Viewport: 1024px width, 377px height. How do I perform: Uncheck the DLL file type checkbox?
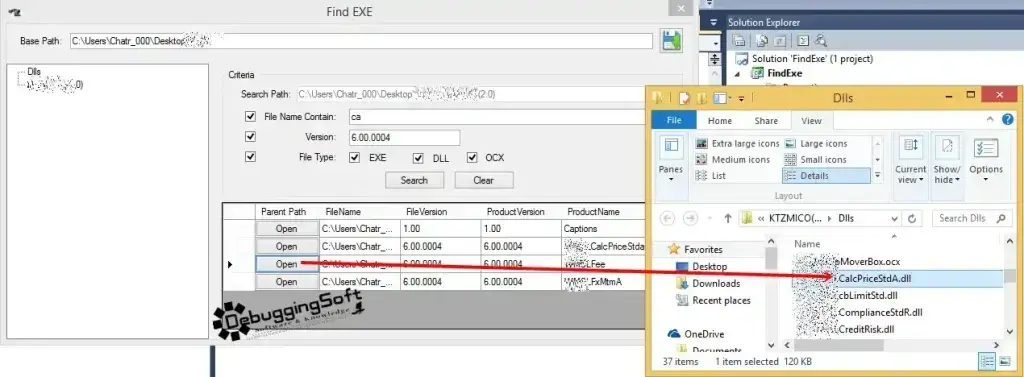pyautogui.click(x=418, y=157)
